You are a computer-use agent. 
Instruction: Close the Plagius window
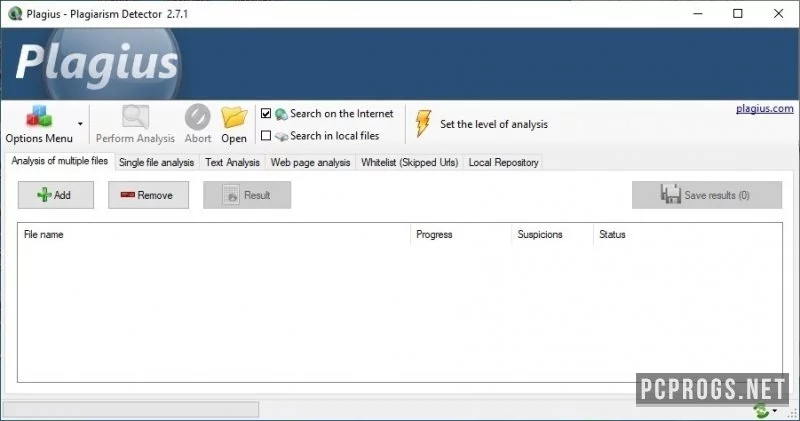tap(778, 14)
